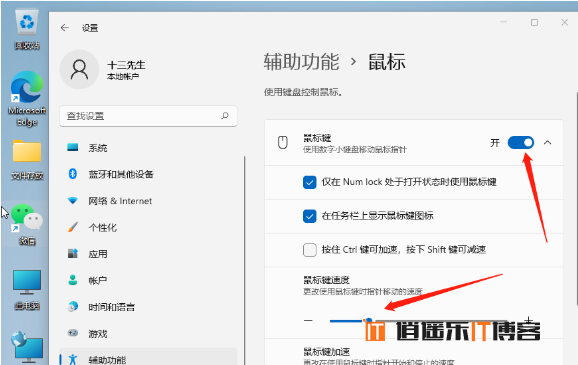Screen dimensions: 578x365
Task: Click the Bluetooth icon in the sidebar
Action: (x=73, y=174)
